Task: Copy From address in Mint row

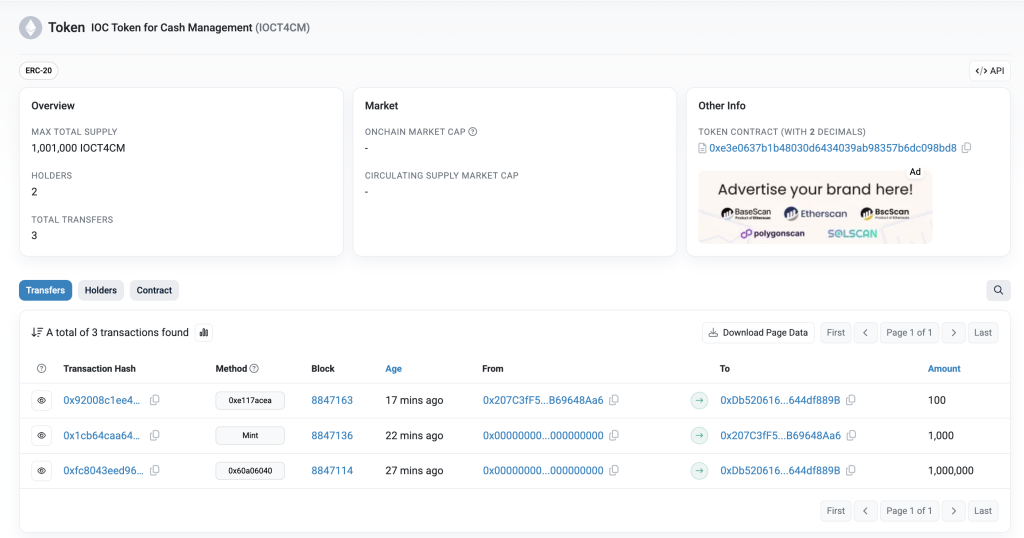Action: pyautogui.click(x=614, y=435)
